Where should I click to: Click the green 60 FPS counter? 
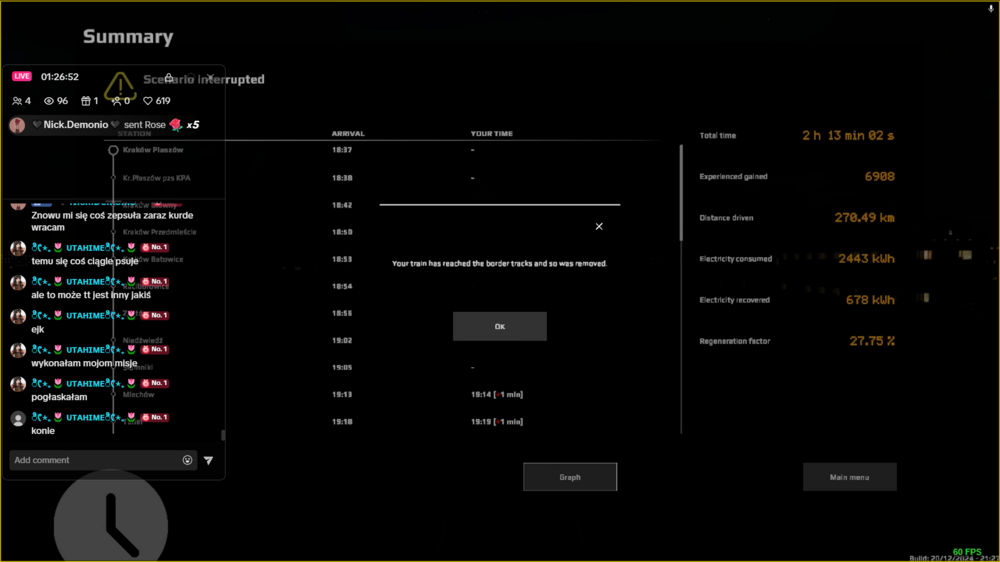967,552
